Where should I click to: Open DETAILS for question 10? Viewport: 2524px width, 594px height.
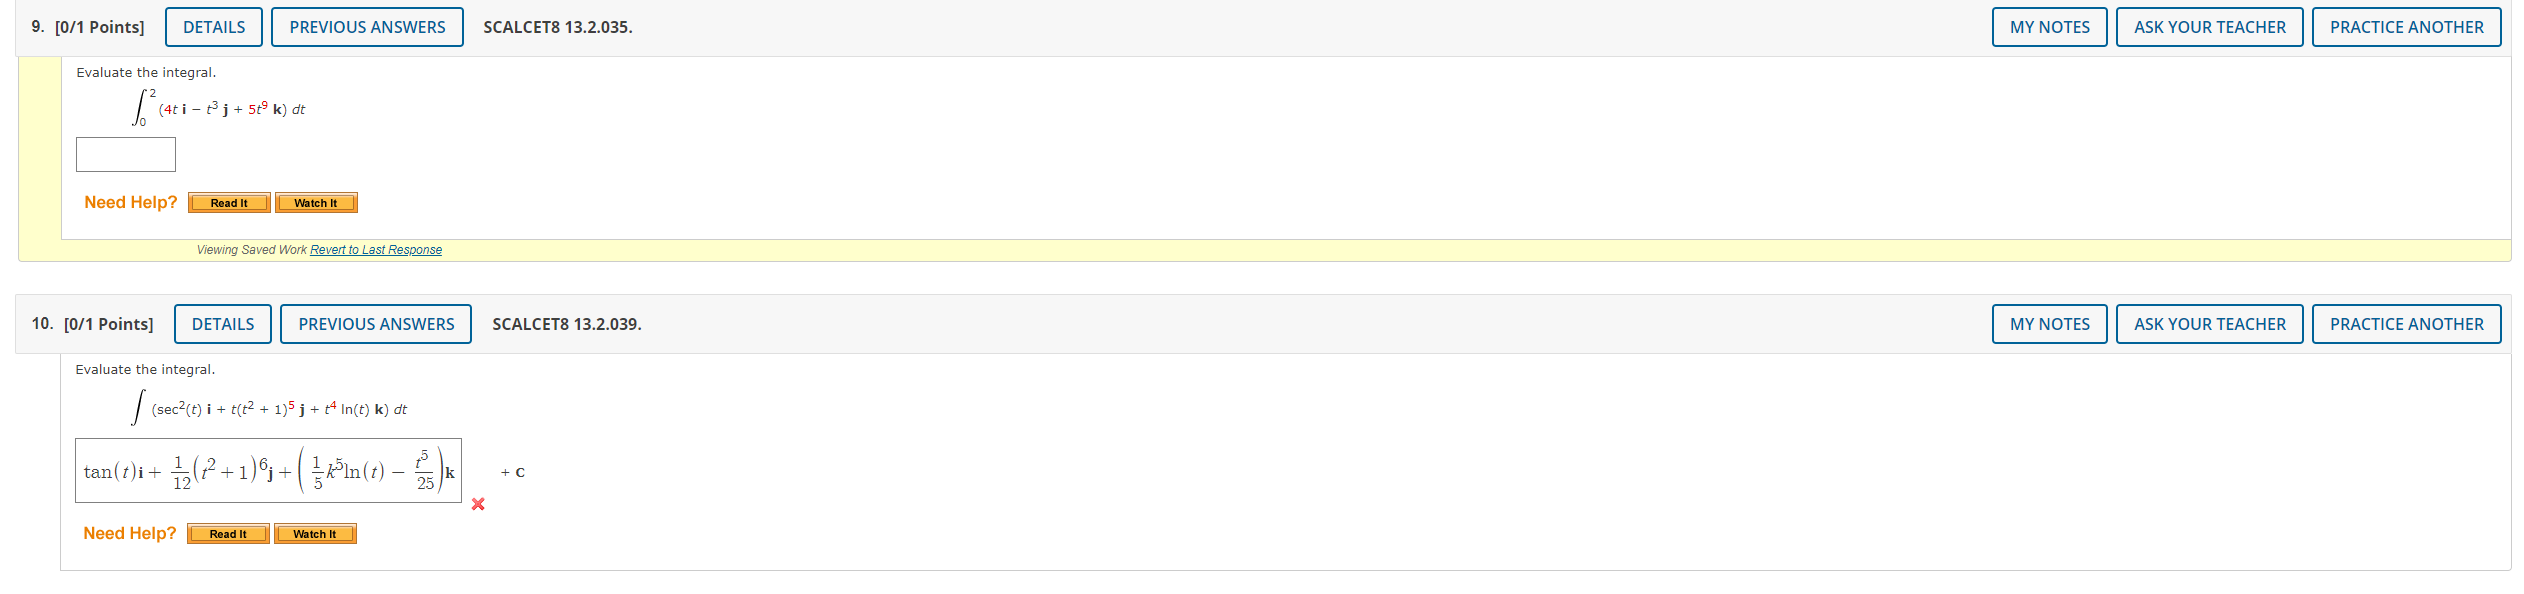tap(222, 324)
